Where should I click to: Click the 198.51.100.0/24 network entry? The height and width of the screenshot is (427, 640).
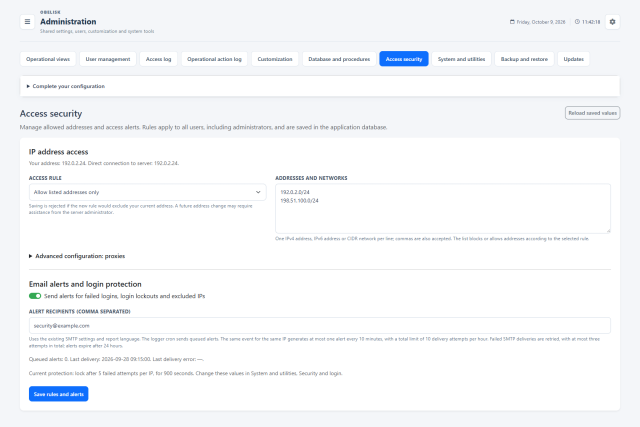pyautogui.click(x=299, y=200)
